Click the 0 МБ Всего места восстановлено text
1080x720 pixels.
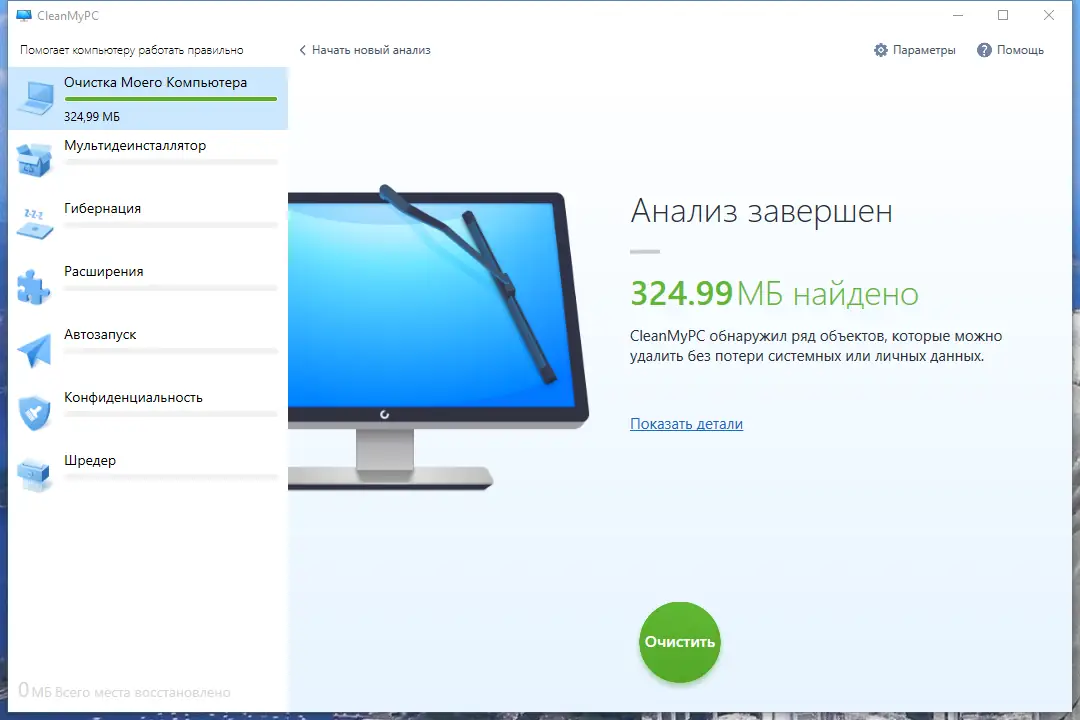click(124, 690)
